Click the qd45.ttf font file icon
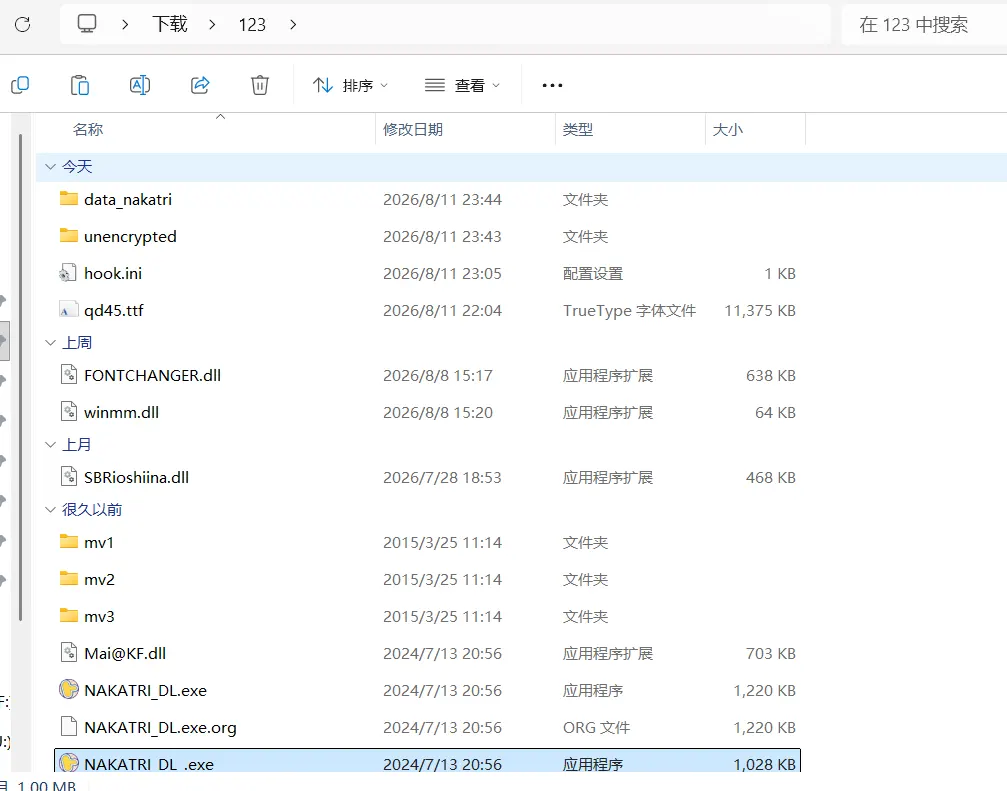The height and width of the screenshot is (791, 1007). point(68,310)
